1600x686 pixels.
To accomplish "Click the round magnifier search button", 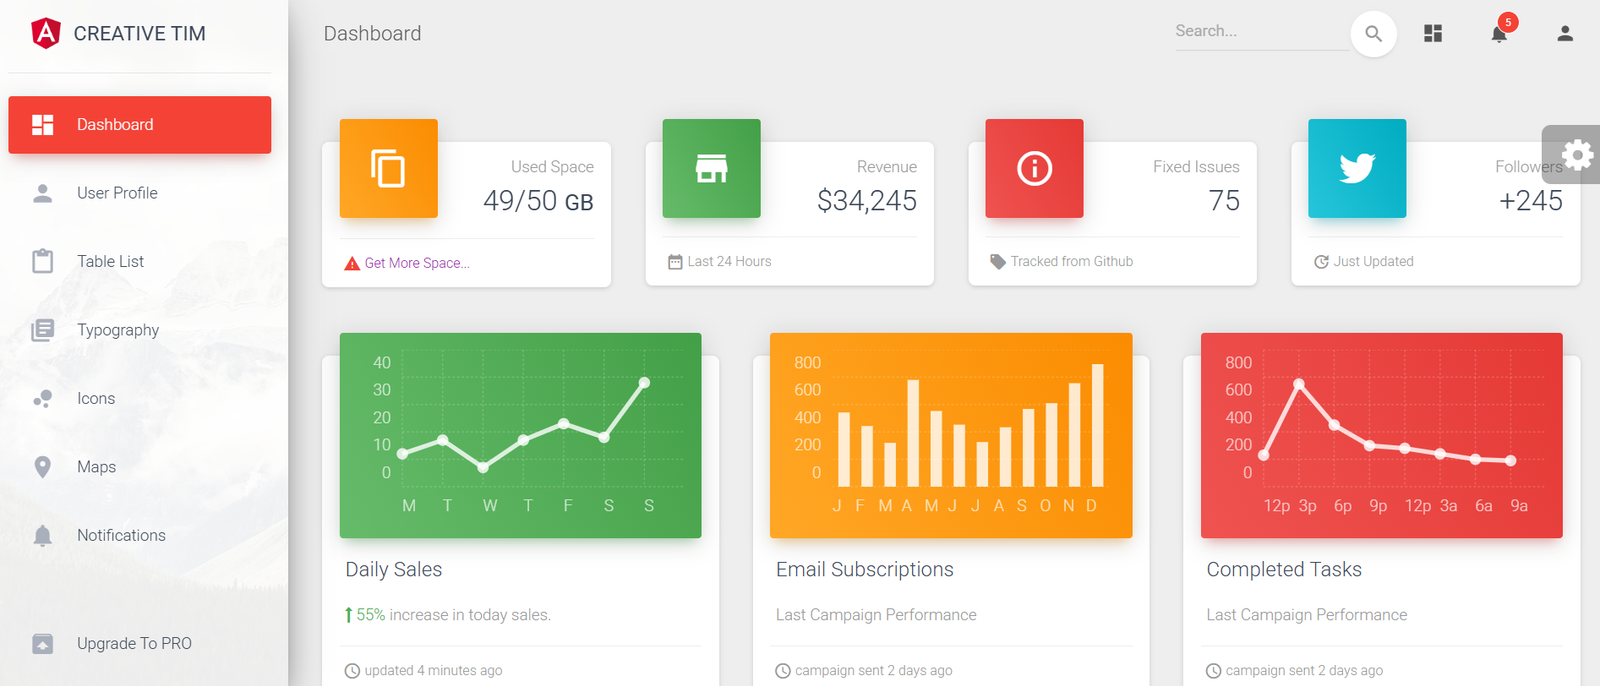I will [x=1374, y=34].
